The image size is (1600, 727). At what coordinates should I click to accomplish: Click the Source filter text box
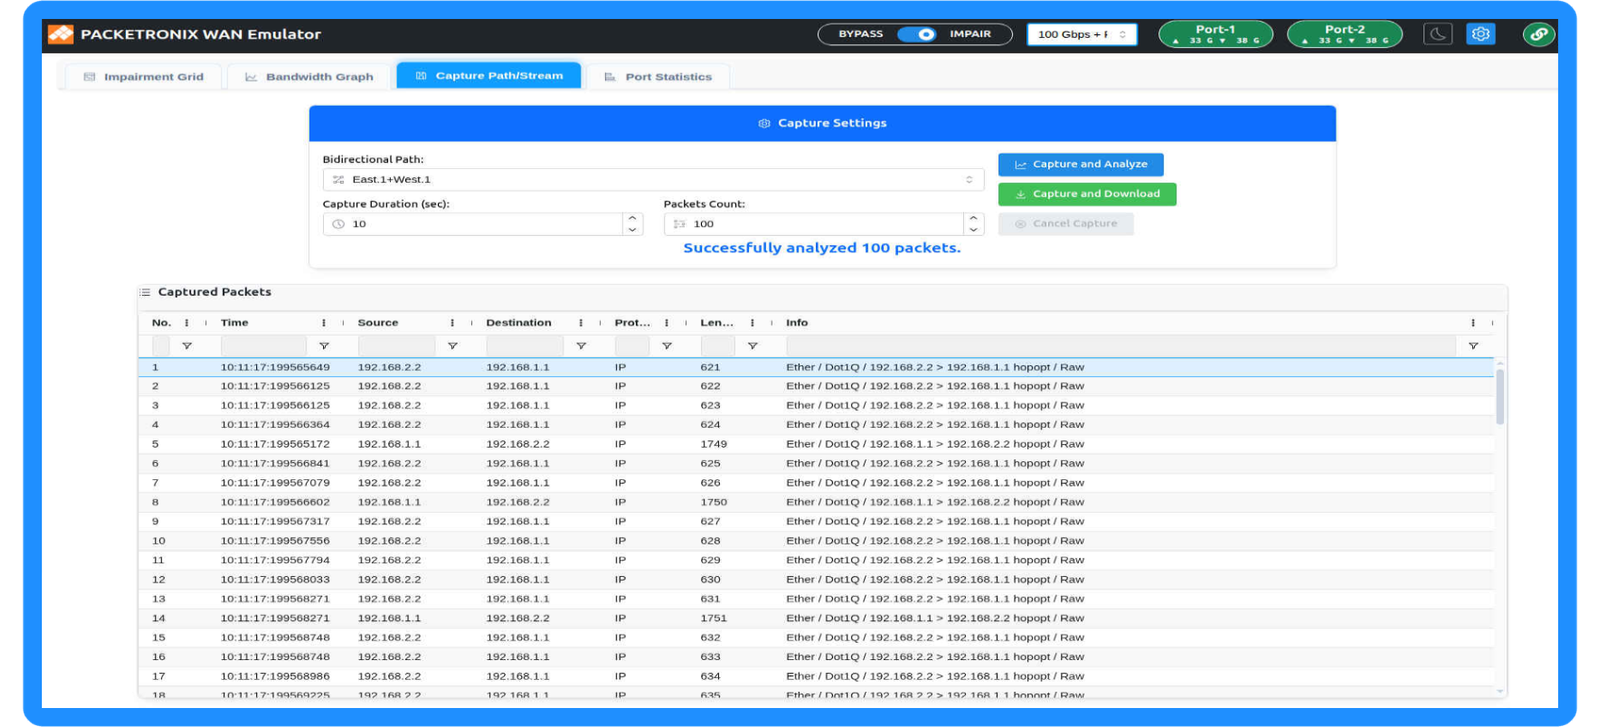coord(396,346)
